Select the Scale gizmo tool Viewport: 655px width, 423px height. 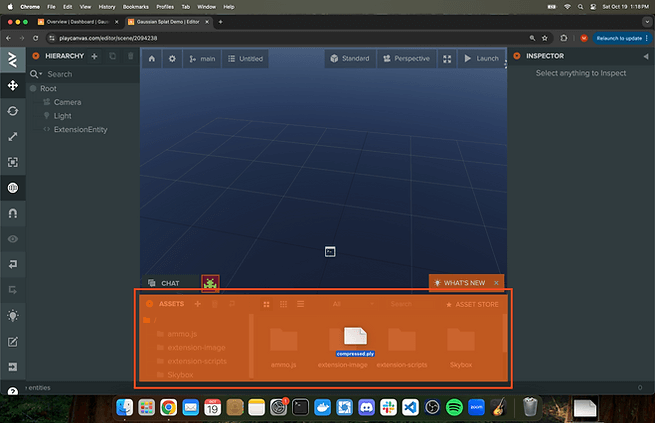[x=13, y=136]
